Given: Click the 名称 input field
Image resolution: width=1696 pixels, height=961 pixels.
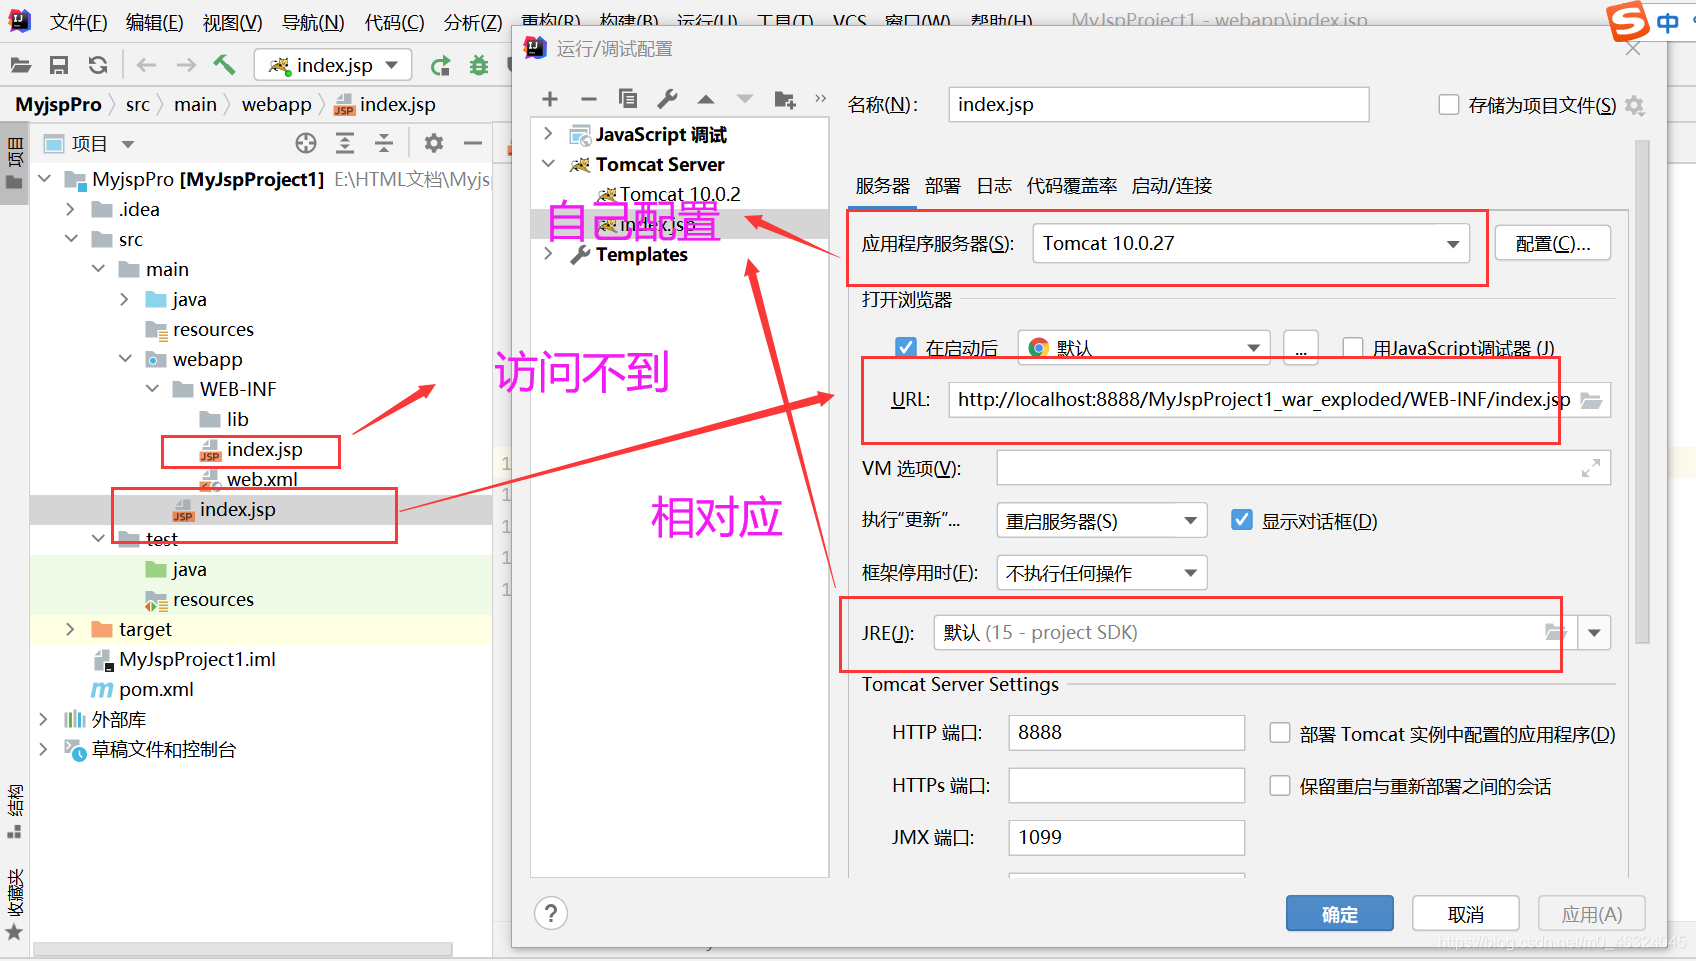Looking at the screenshot, I should 1158,105.
